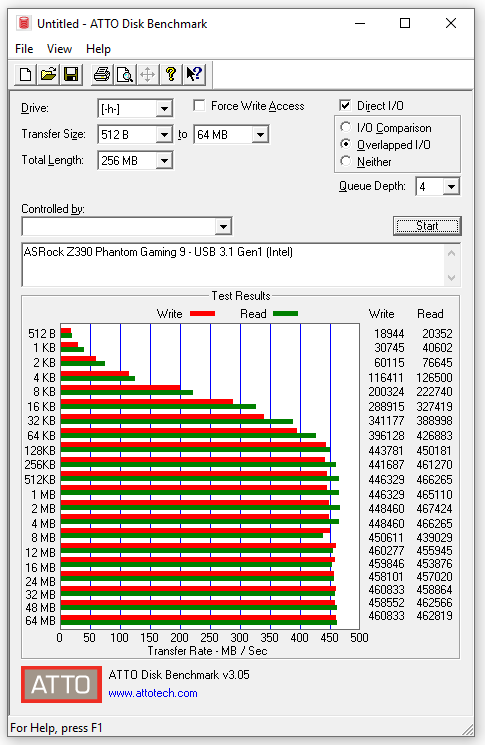485x745 pixels.
Task: Expand the Drive dropdown
Action: click(164, 109)
